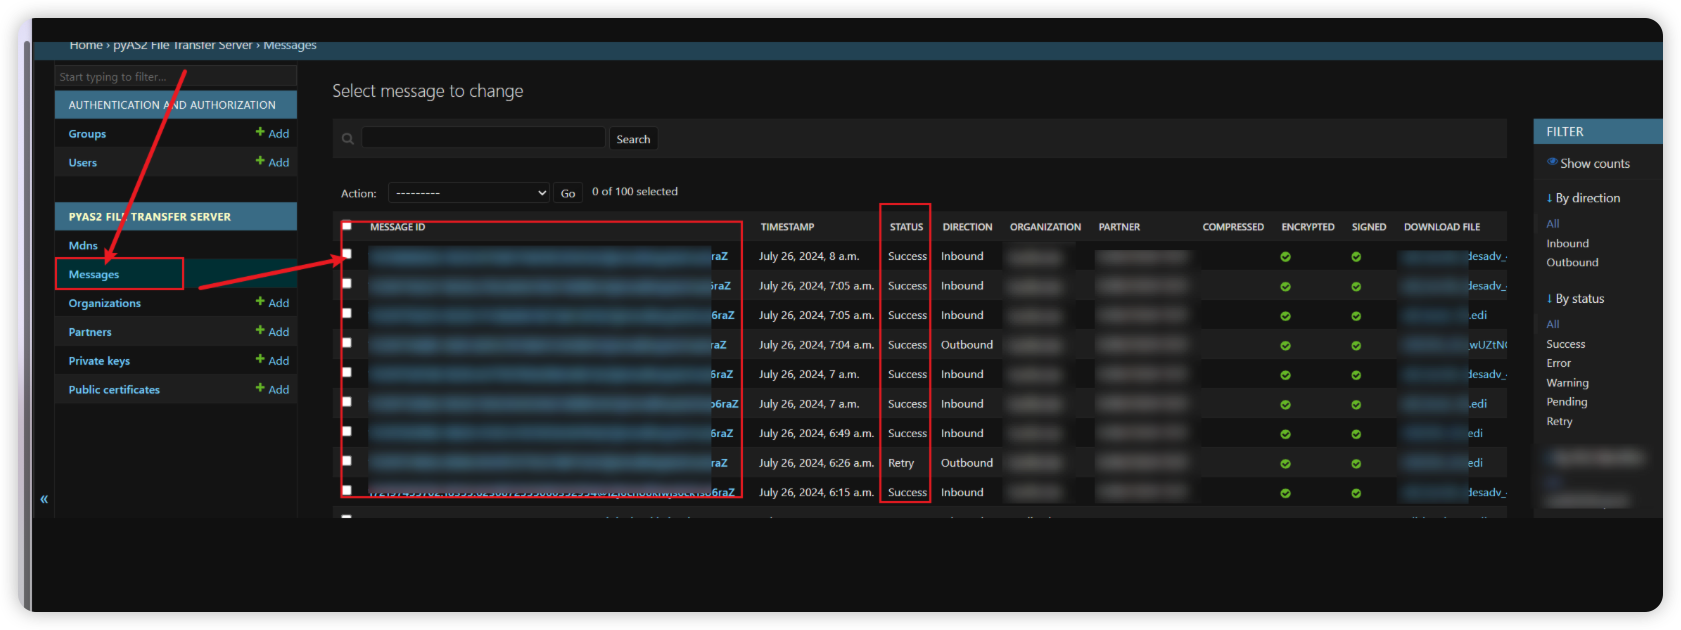Click the Go button
This screenshot has height=630, width=1681.
[x=568, y=193]
